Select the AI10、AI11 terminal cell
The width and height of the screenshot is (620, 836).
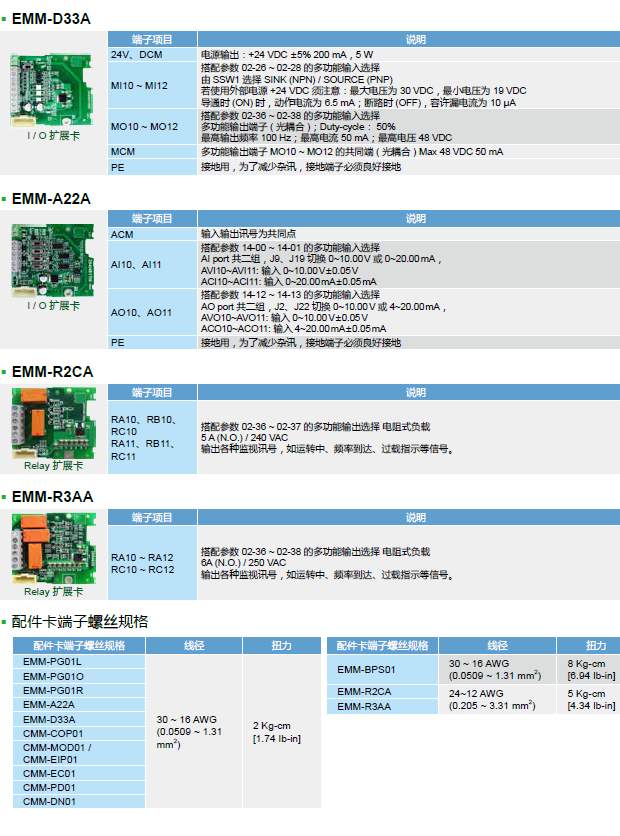click(137, 264)
